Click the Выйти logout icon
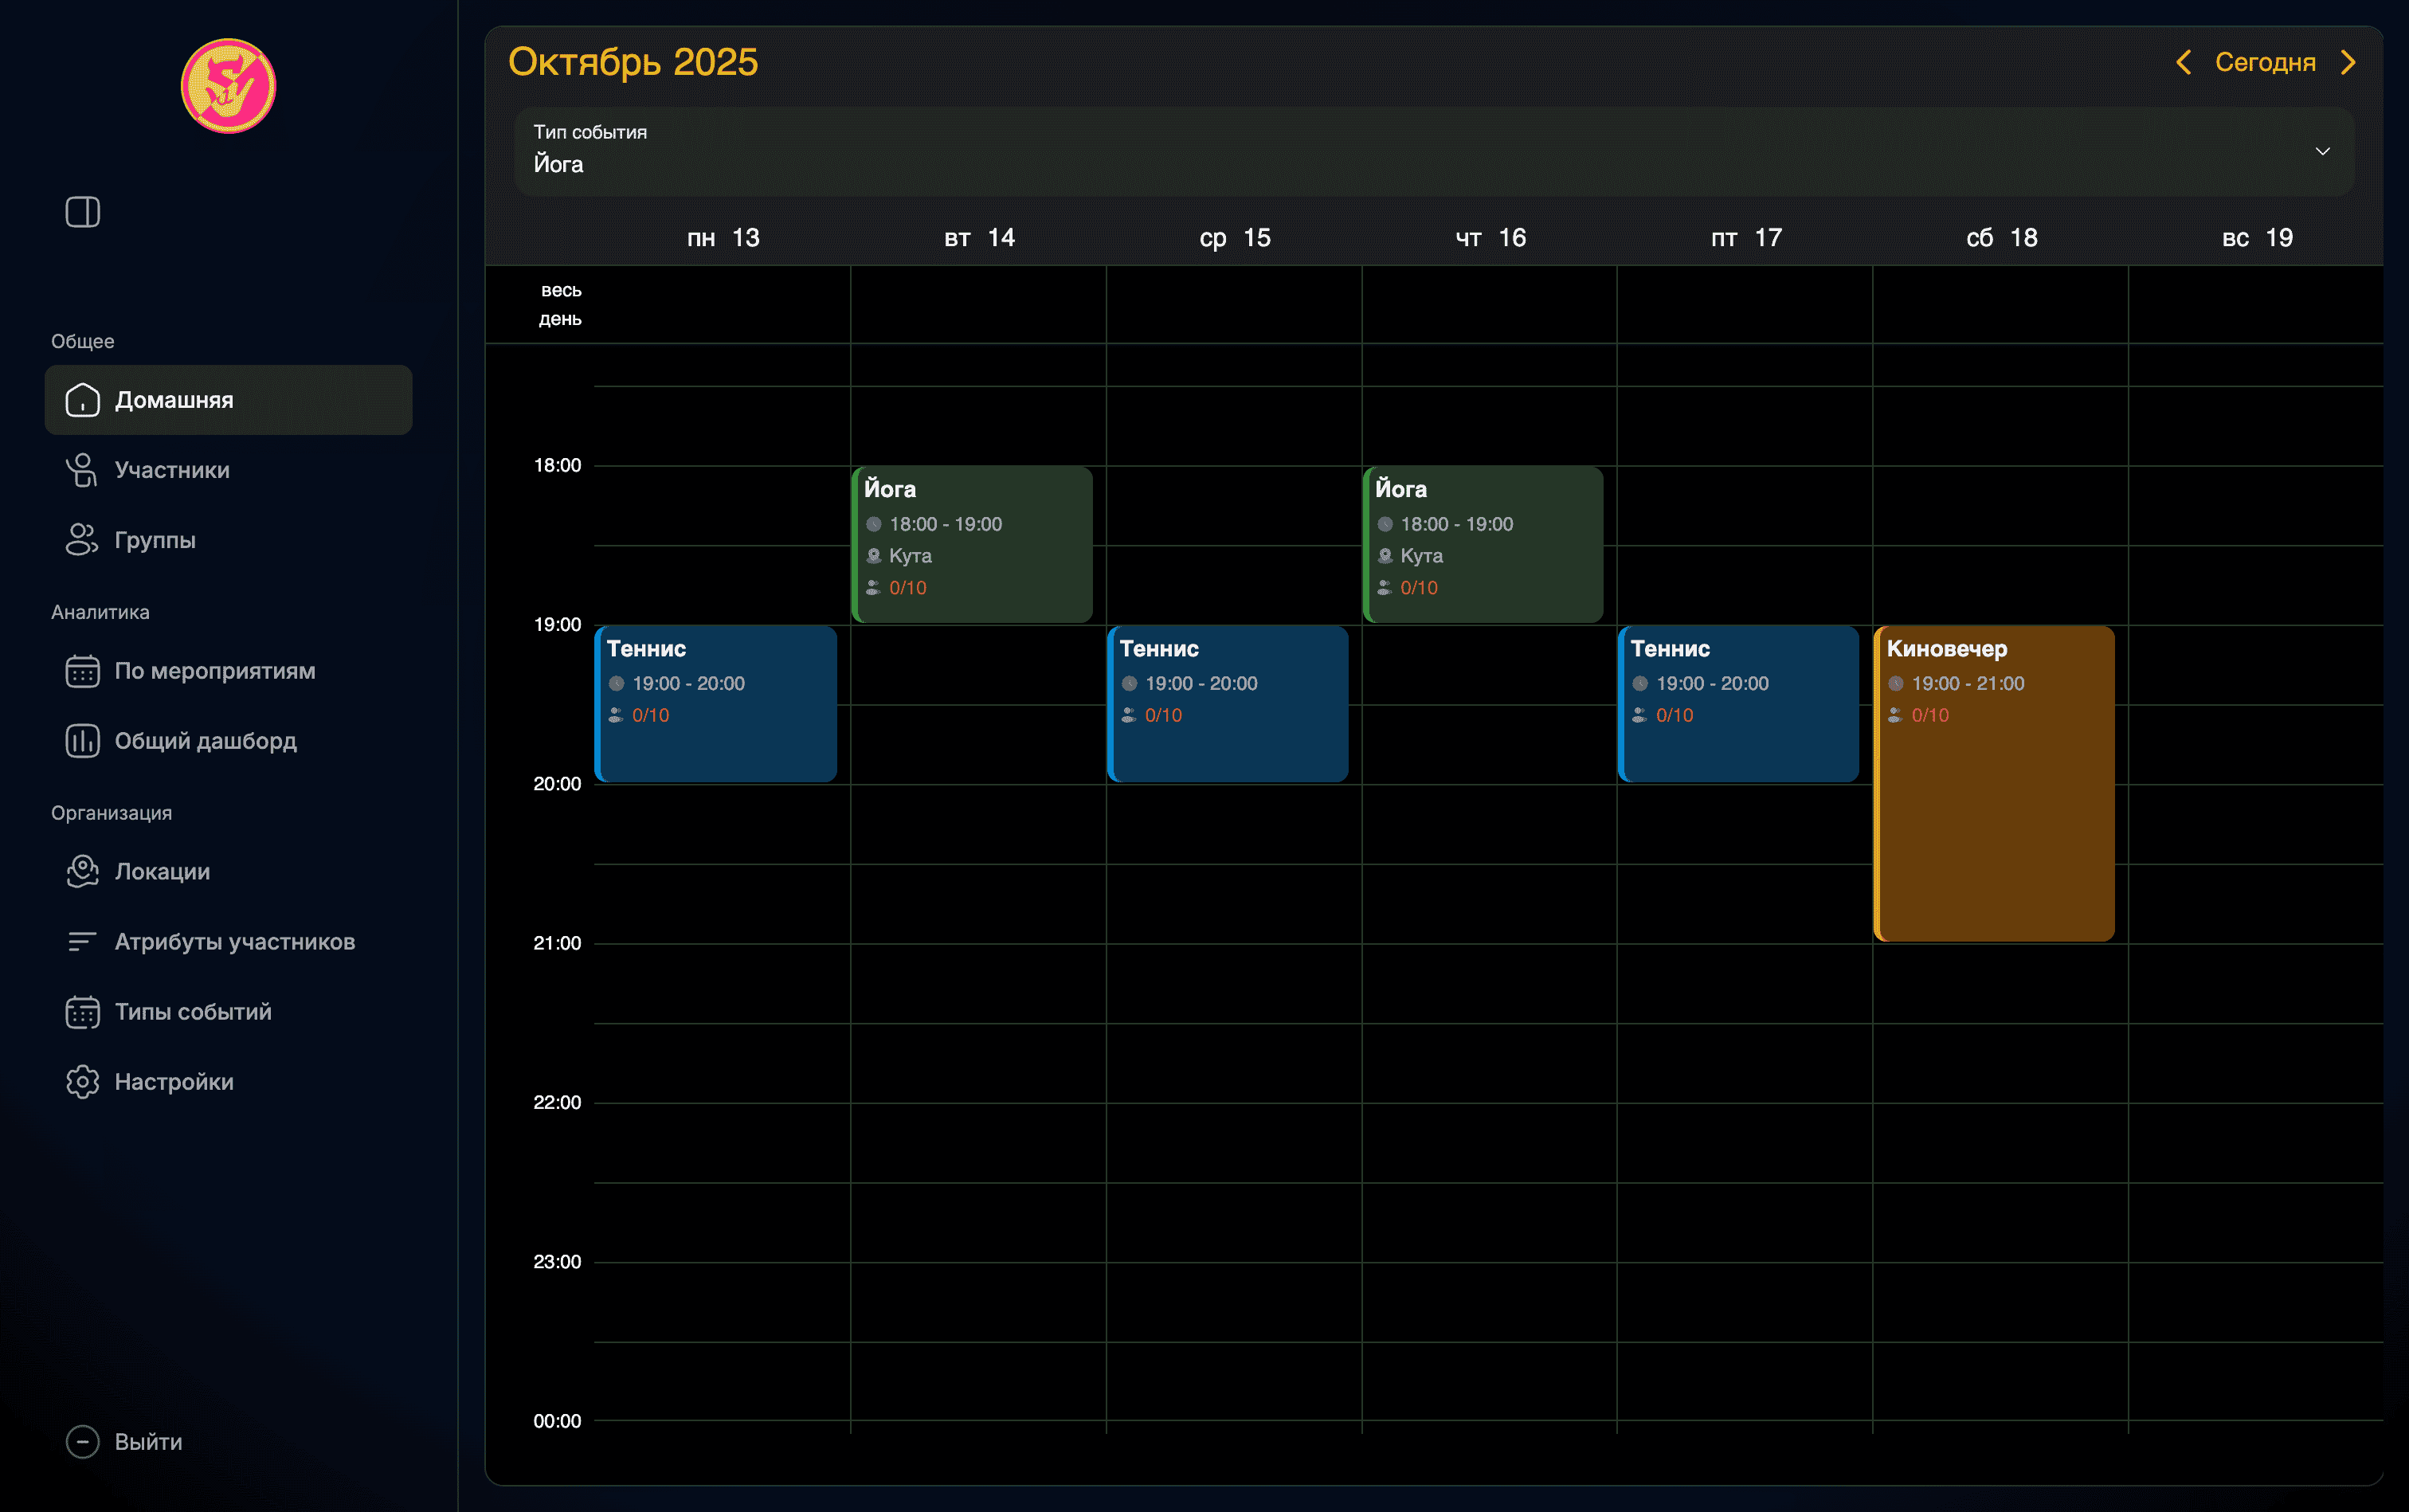Screen dimensions: 2409x1512 click(x=82, y=1442)
